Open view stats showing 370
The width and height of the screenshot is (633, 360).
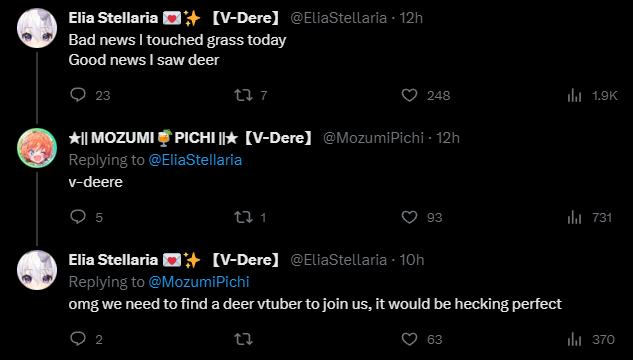tap(574, 339)
